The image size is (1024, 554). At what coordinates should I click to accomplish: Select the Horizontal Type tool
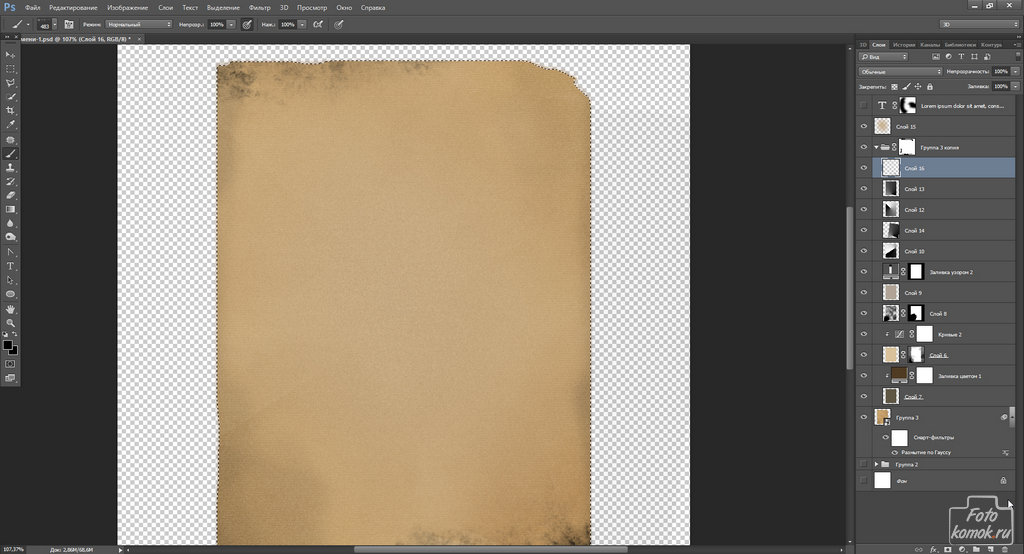point(11,266)
